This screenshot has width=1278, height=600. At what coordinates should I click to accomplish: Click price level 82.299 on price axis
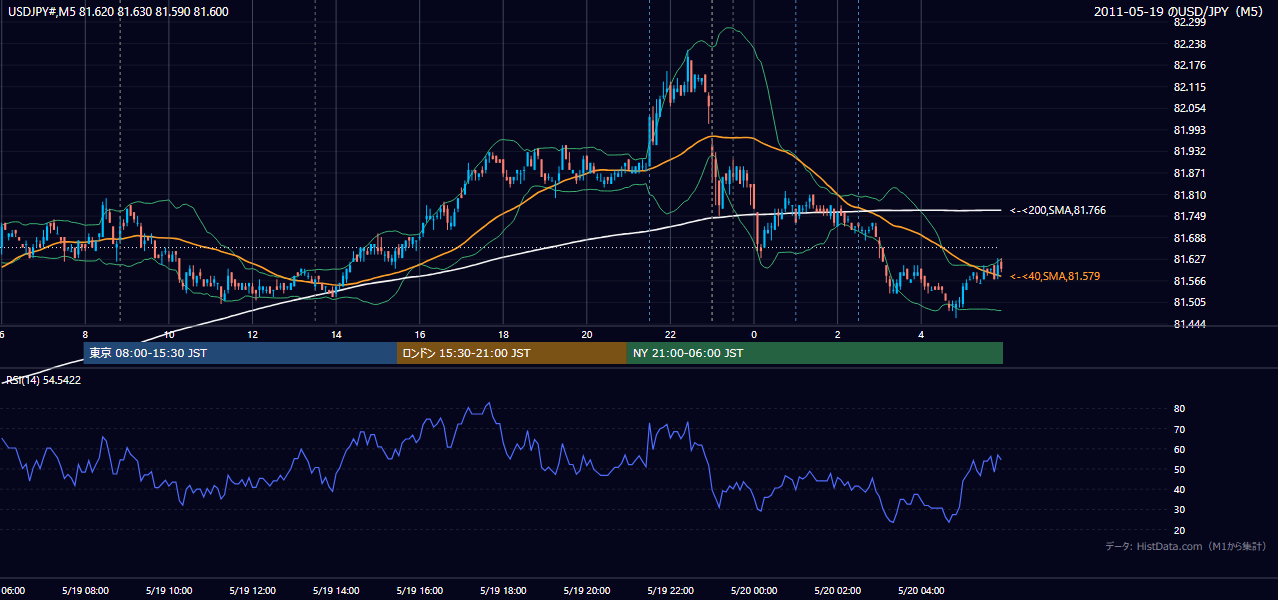[1189, 22]
